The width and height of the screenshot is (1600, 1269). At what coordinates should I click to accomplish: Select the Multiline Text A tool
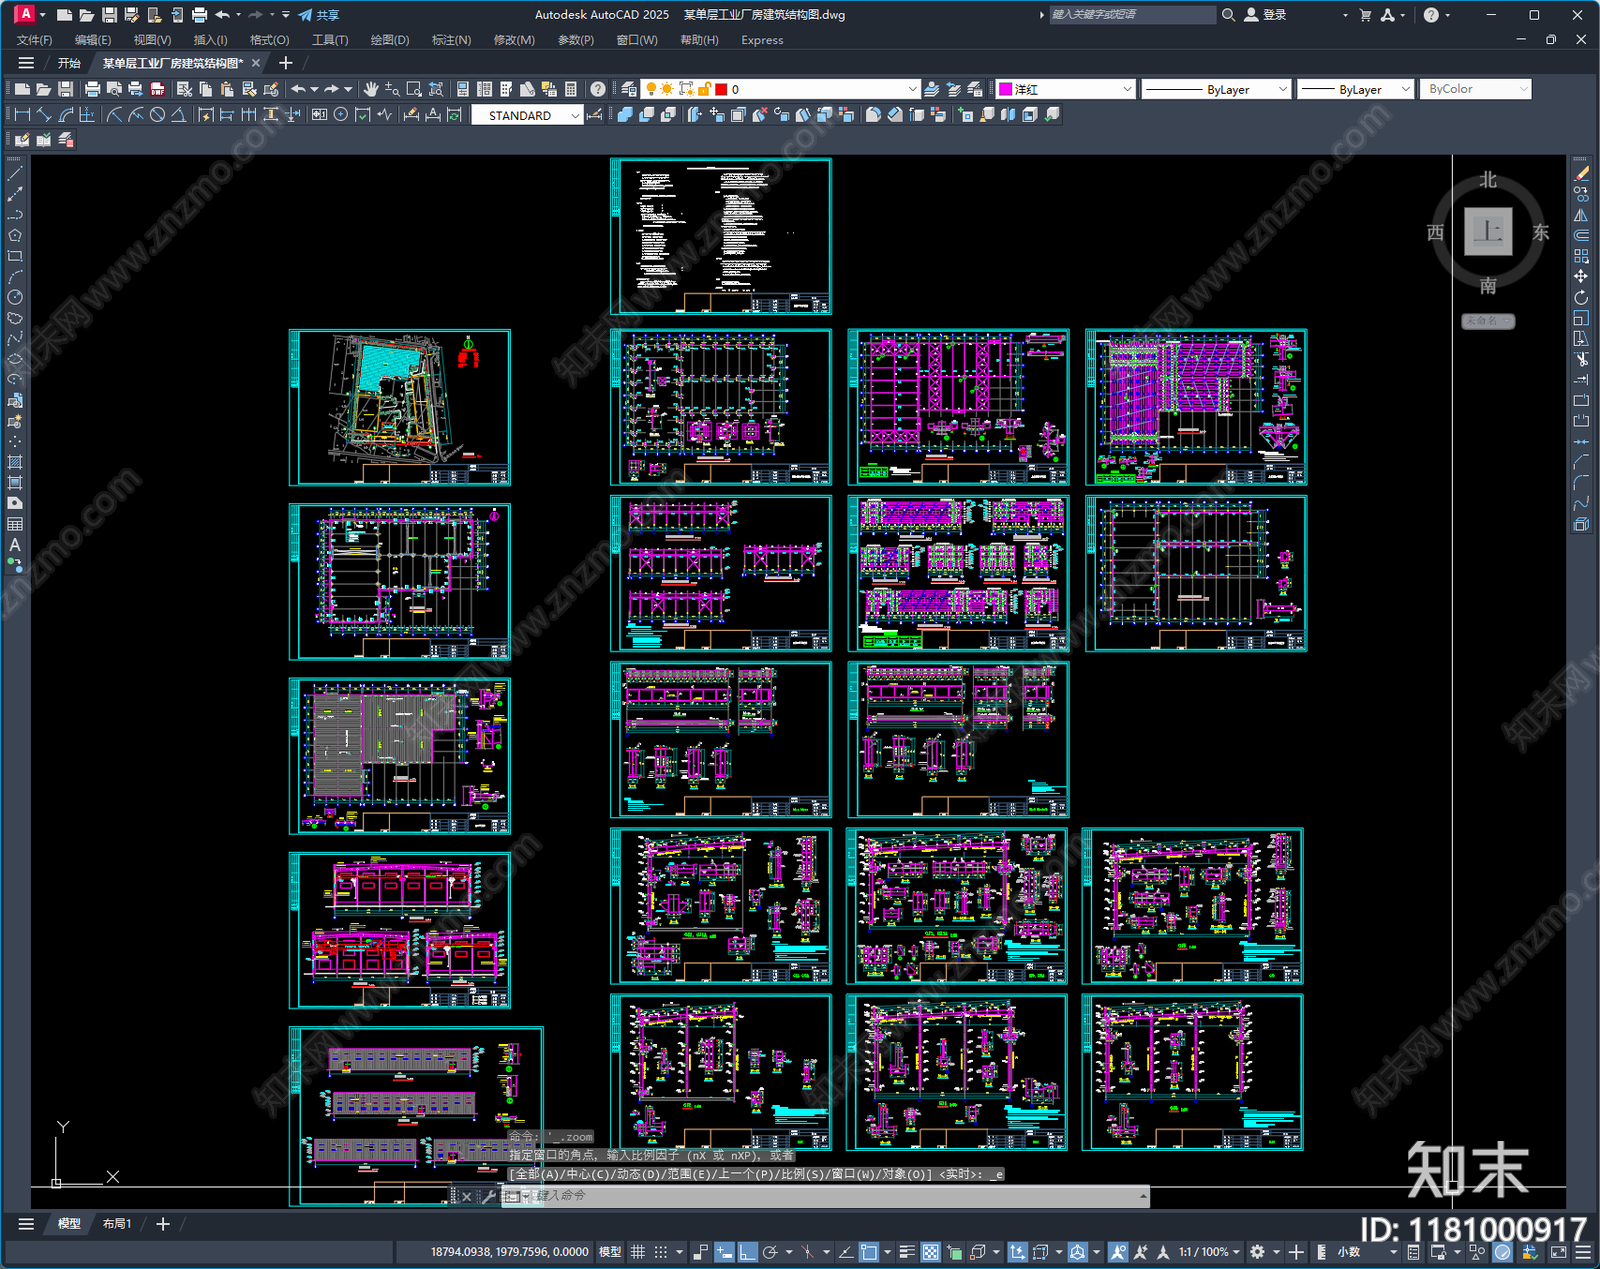(15, 545)
